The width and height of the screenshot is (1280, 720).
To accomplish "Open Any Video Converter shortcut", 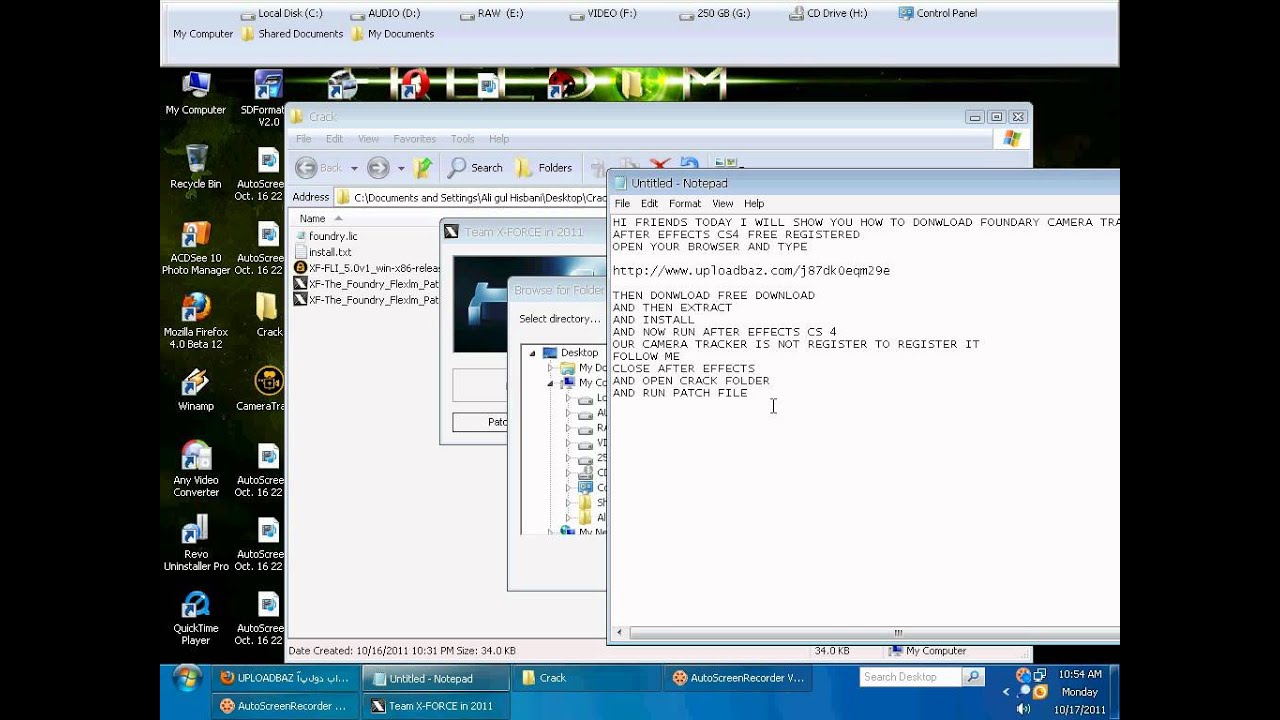I will click(196, 469).
